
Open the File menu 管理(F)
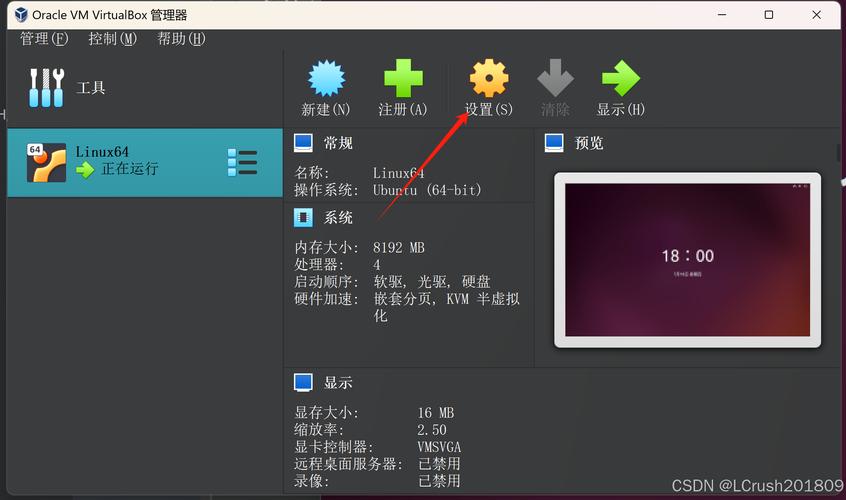[x=44, y=39]
